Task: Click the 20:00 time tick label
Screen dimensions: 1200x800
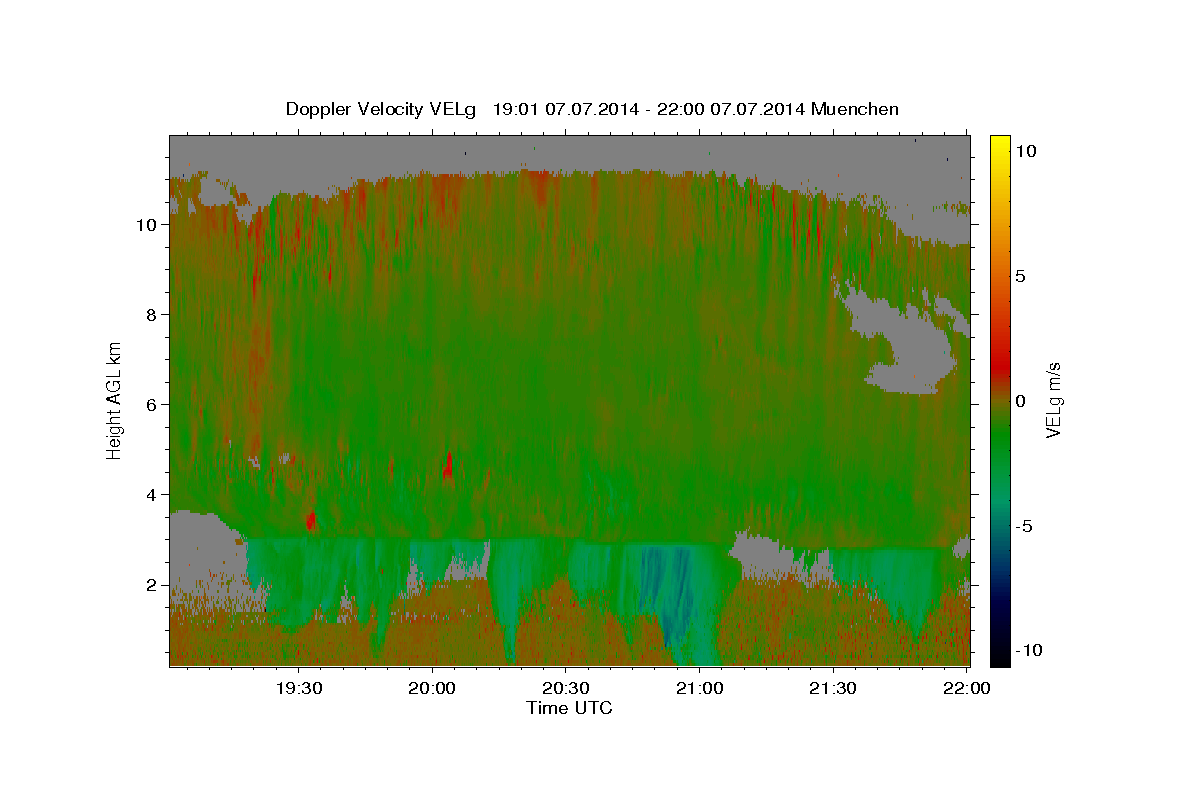Action: click(x=432, y=688)
